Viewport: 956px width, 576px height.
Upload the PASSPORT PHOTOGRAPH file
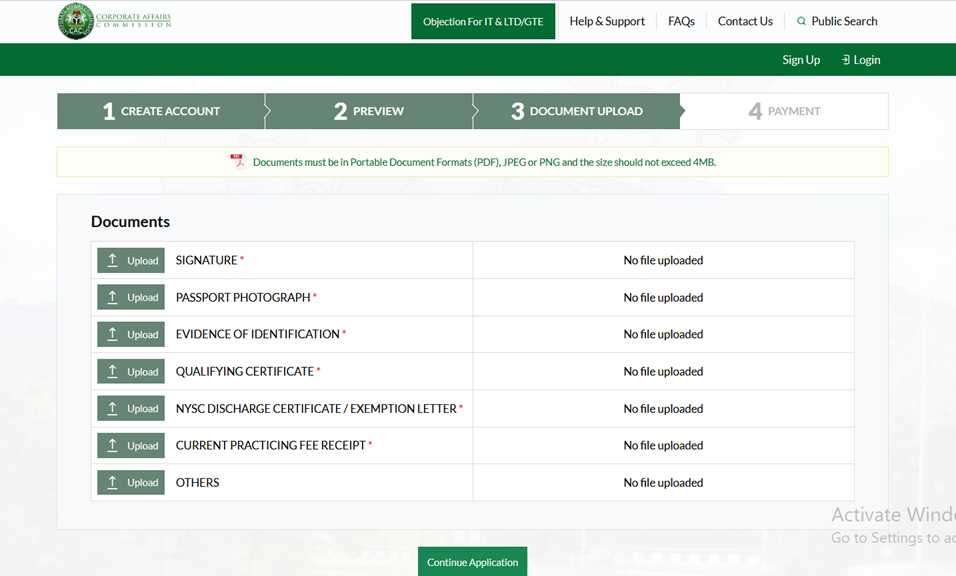[x=131, y=297]
